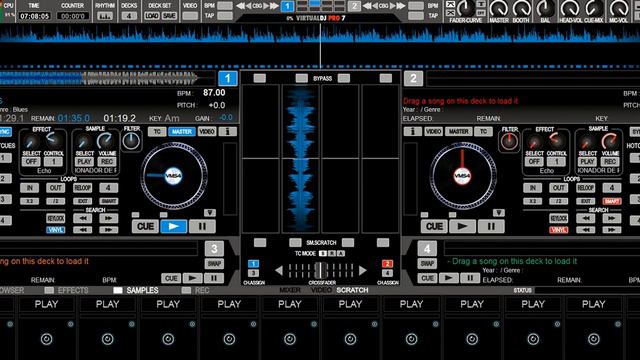Image resolution: width=640 pixels, height=360 pixels.
Task: Click deck 2 lower search fast-forward icon
Action: tap(611, 230)
